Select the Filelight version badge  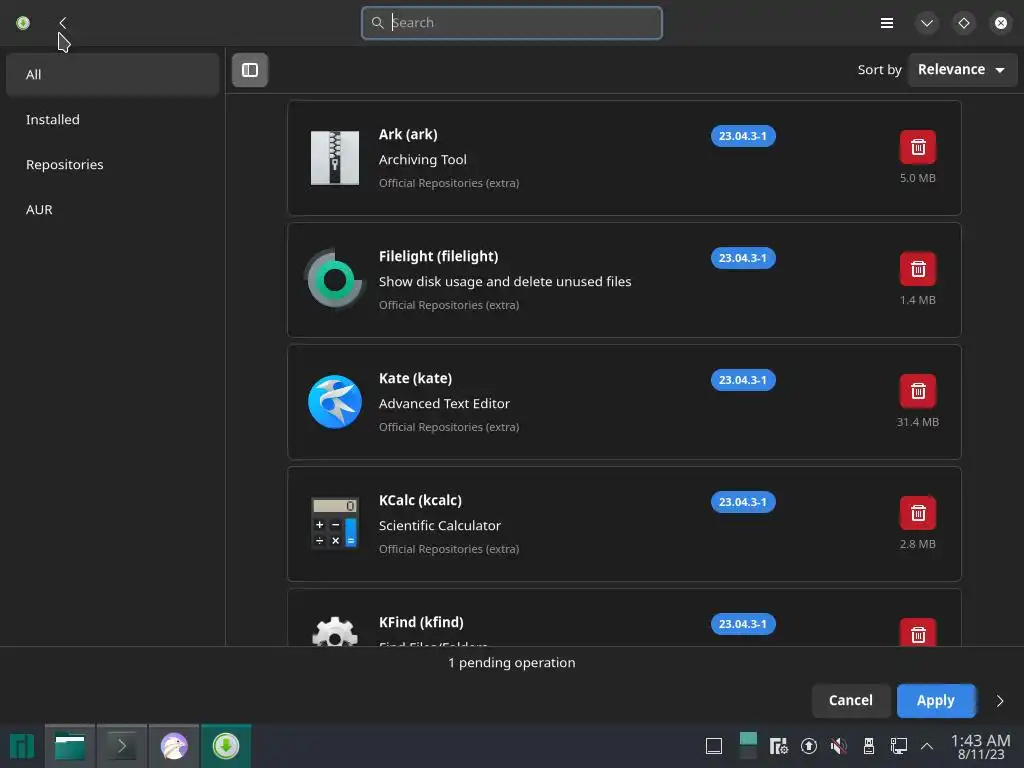coord(743,258)
